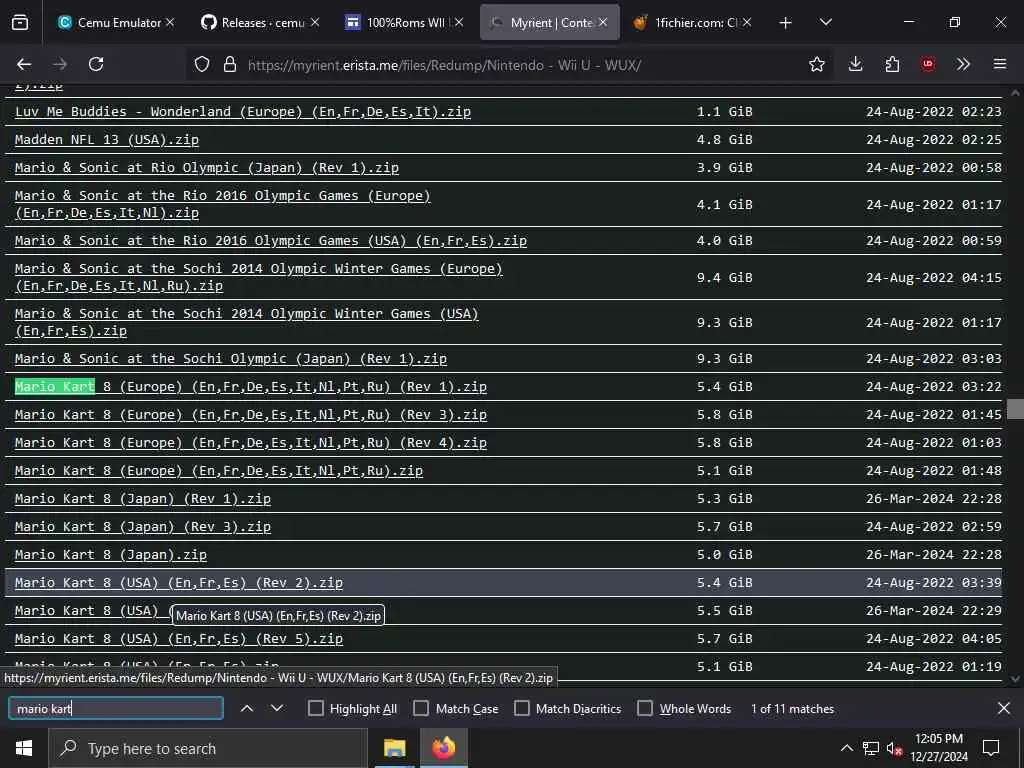Open File Explorer from taskbar
The image size is (1024, 768).
[x=394, y=748]
